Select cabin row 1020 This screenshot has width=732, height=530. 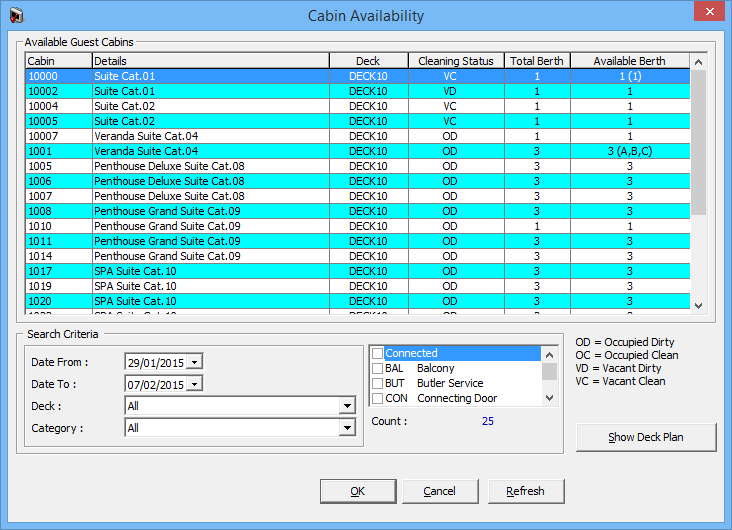358,301
